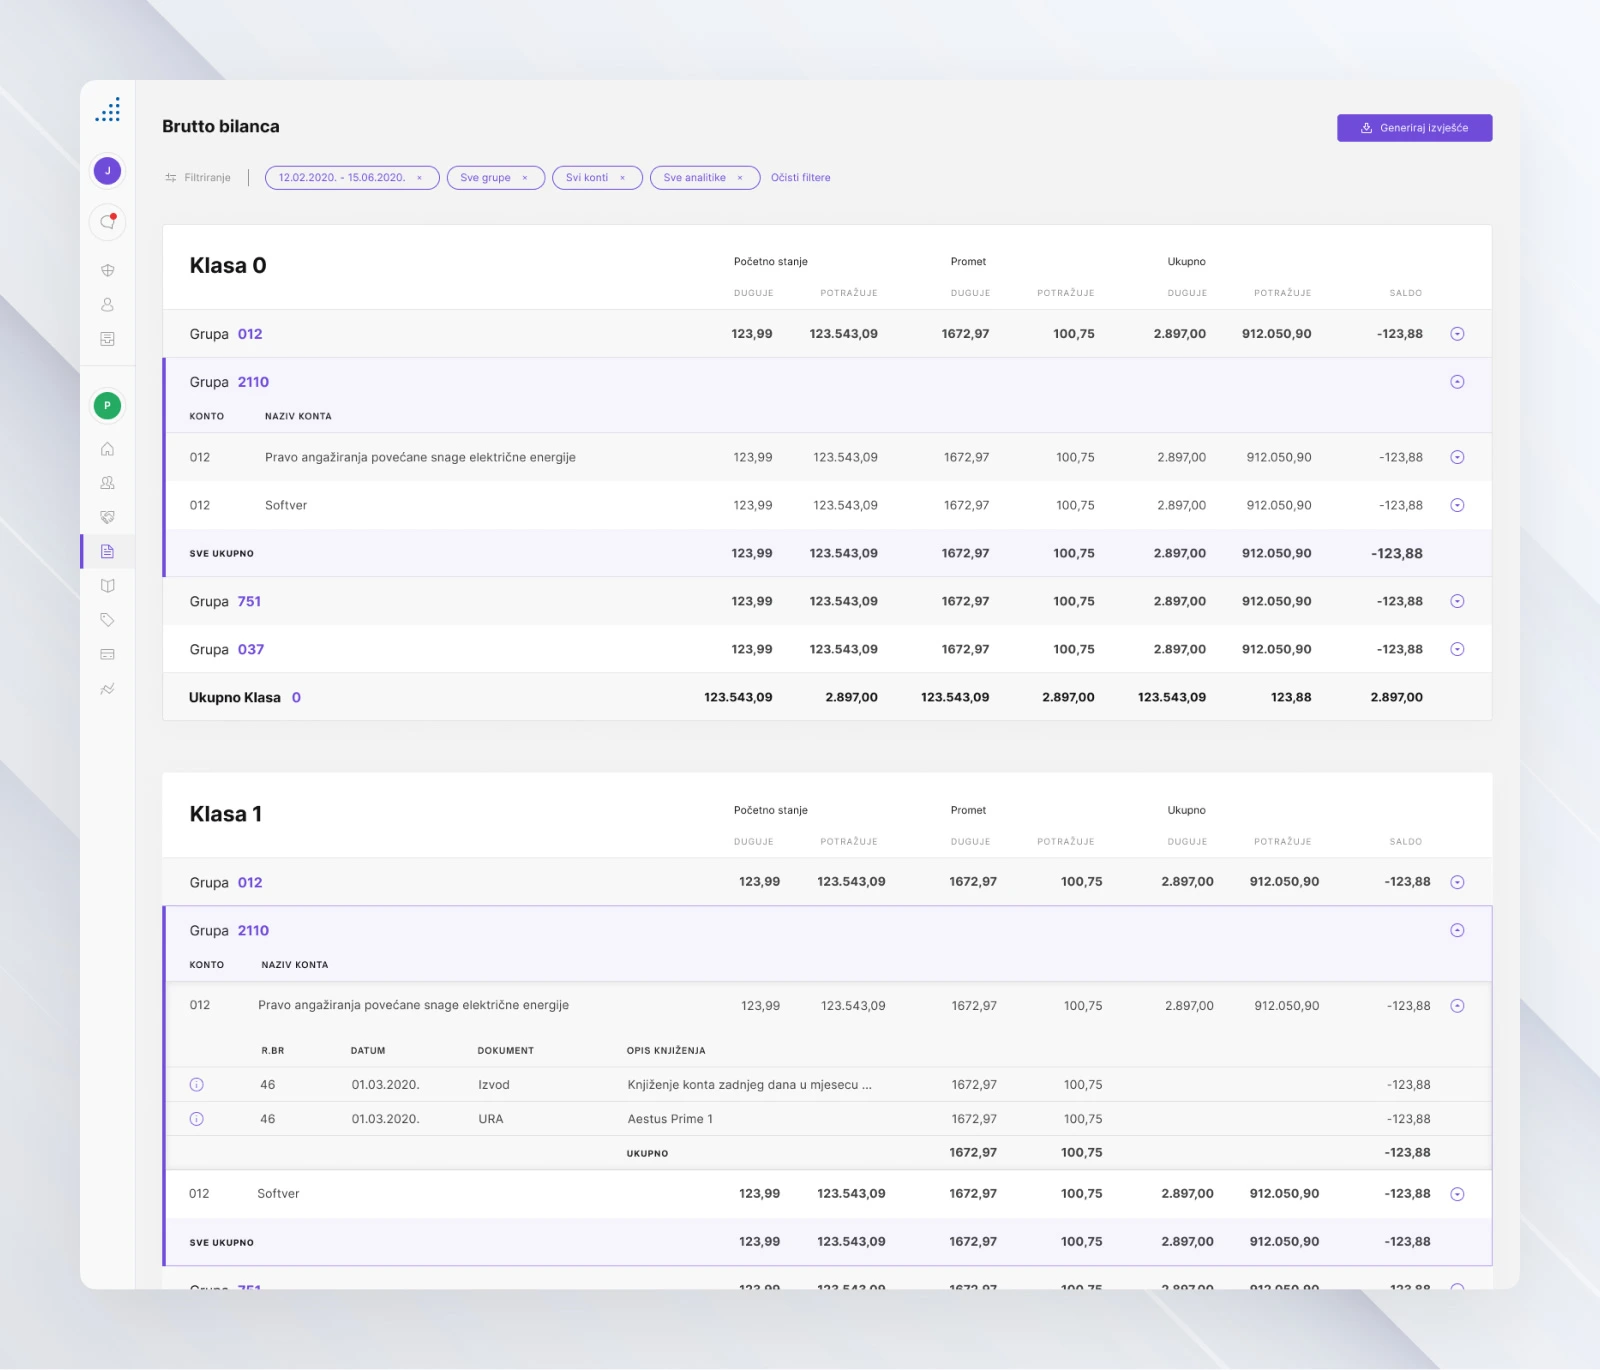Click group number 751 in Klasa 0
The image size is (1600, 1370).
249,601
